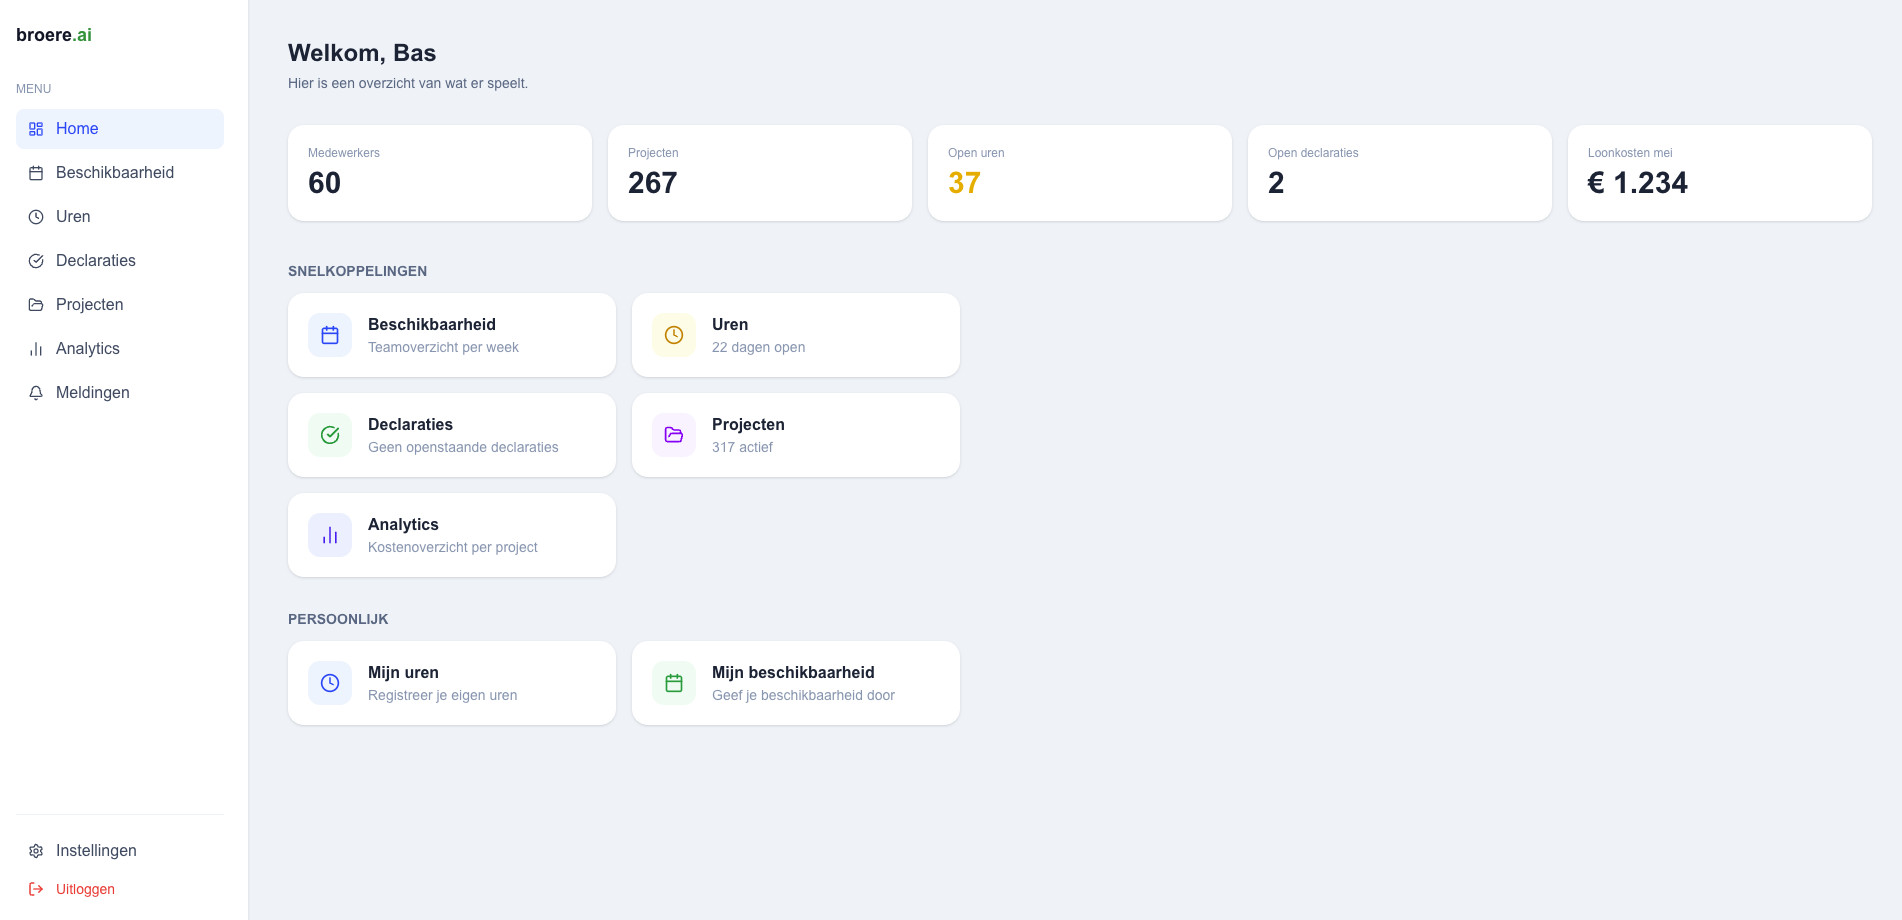Image resolution: width=1902 pixels, height=920 pixels.
Task: Click the 'Loonkosten mei' label
Action: 1630,153
